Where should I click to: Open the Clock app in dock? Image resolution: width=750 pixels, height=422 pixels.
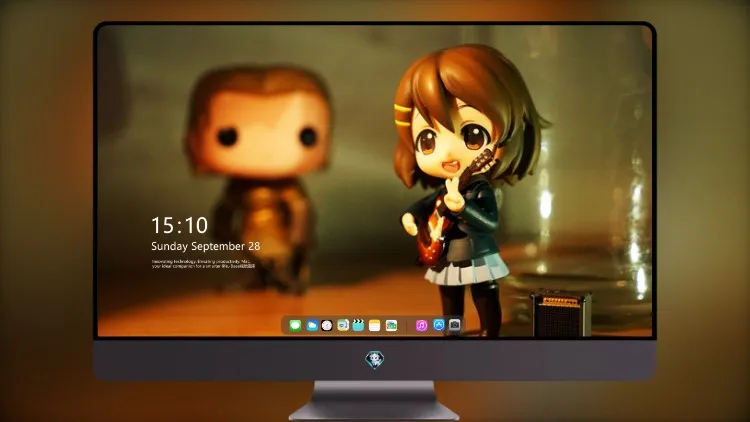click(327, 326)
